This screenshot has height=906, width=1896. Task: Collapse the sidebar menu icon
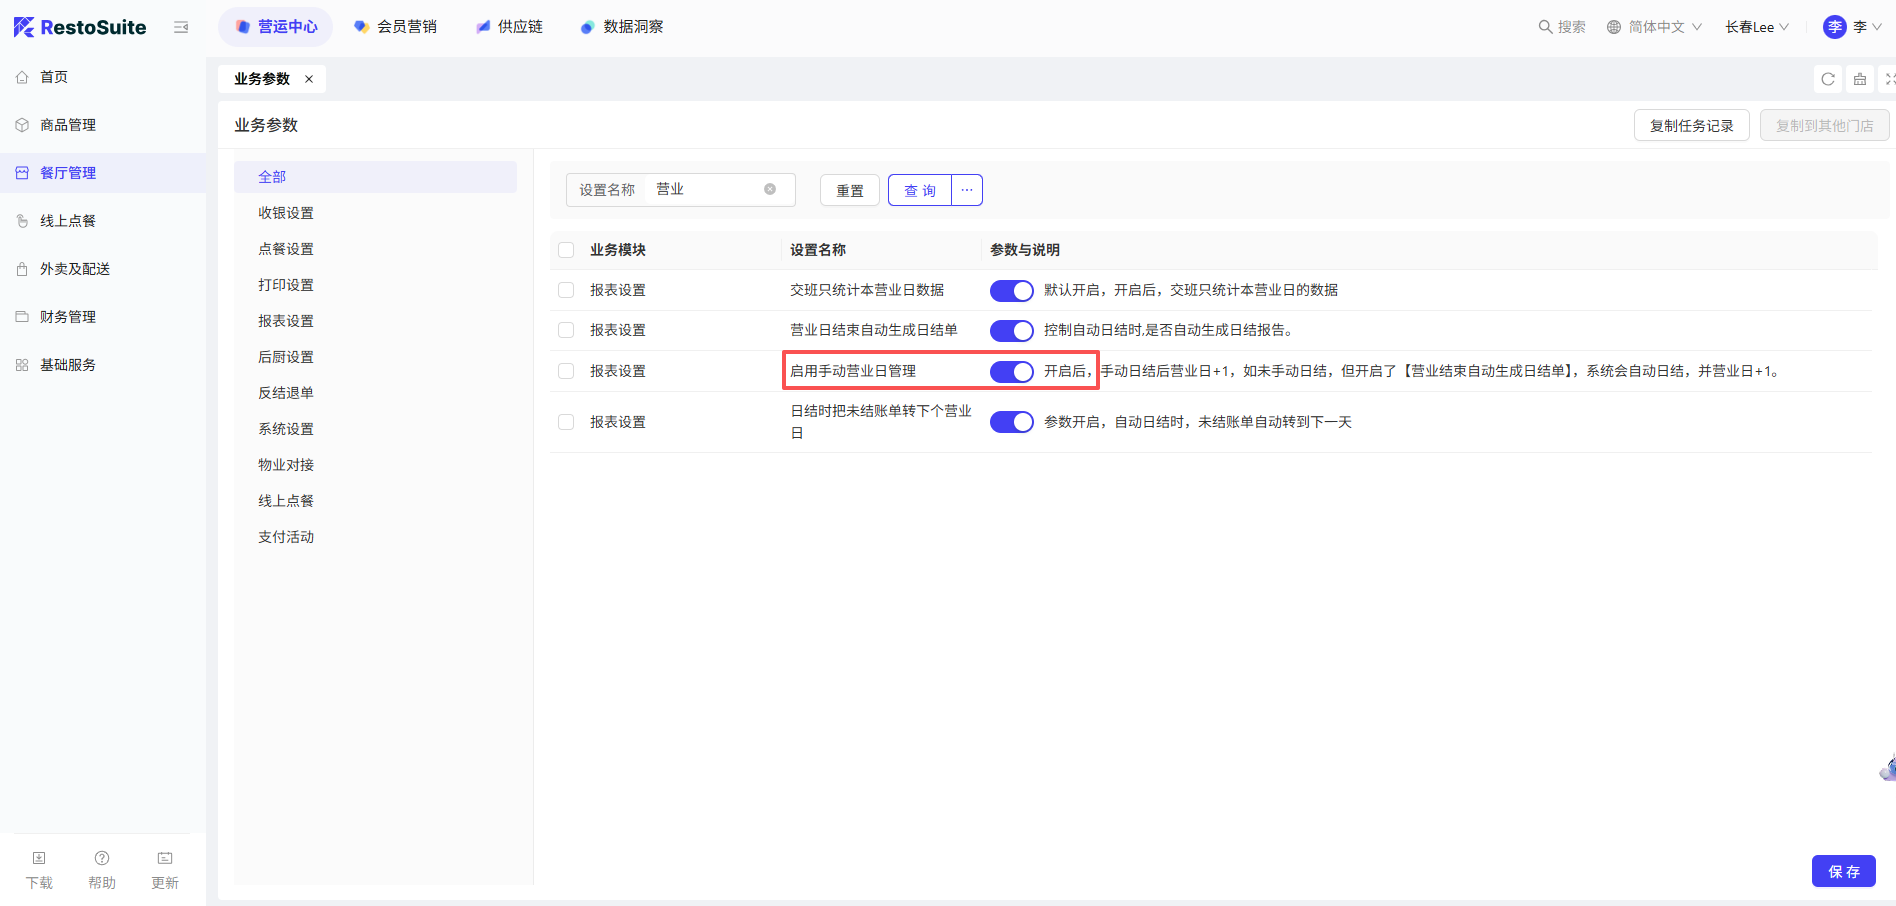point(181,27)
